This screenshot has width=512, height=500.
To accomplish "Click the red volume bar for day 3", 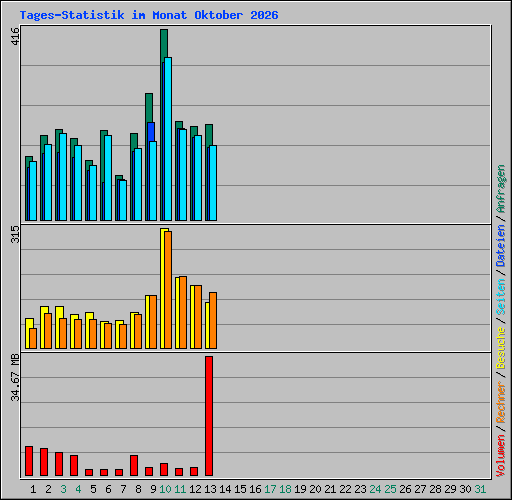I will [59, 464].
